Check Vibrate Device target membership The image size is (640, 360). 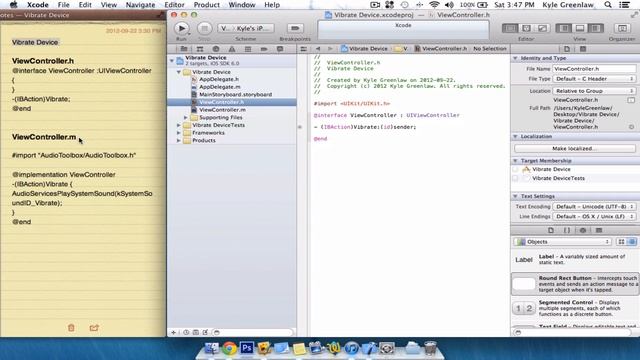click(x=516, y=169)
